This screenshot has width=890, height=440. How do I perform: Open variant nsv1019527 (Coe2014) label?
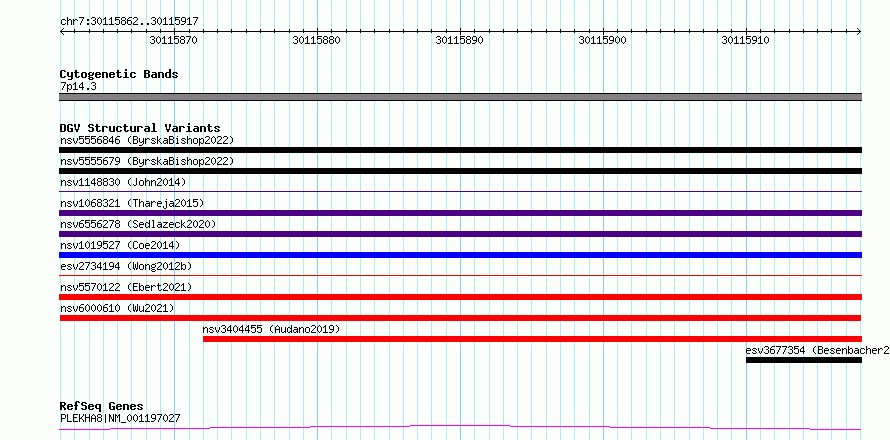[120, 245]
